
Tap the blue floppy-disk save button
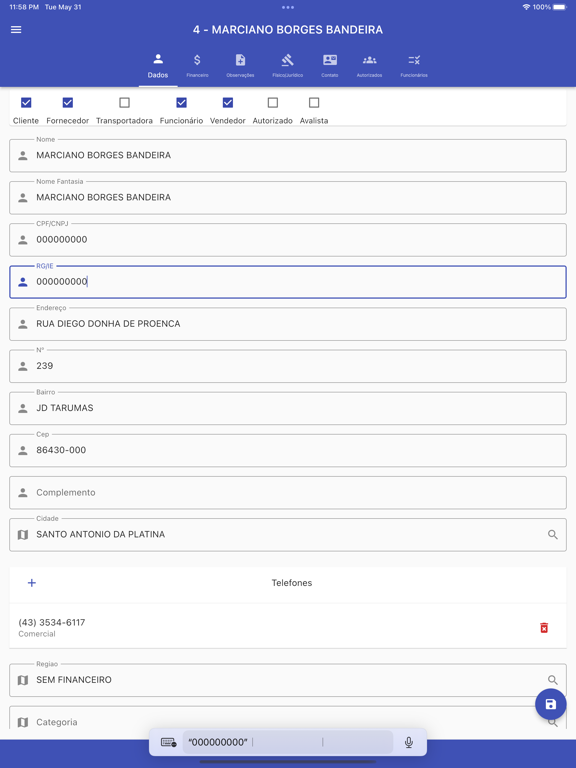coord(551,704)
